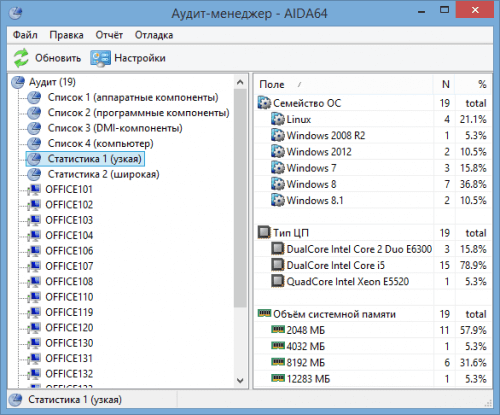Open the Отчёт menu
The image size is (500, 415).
tap(109, 35)
